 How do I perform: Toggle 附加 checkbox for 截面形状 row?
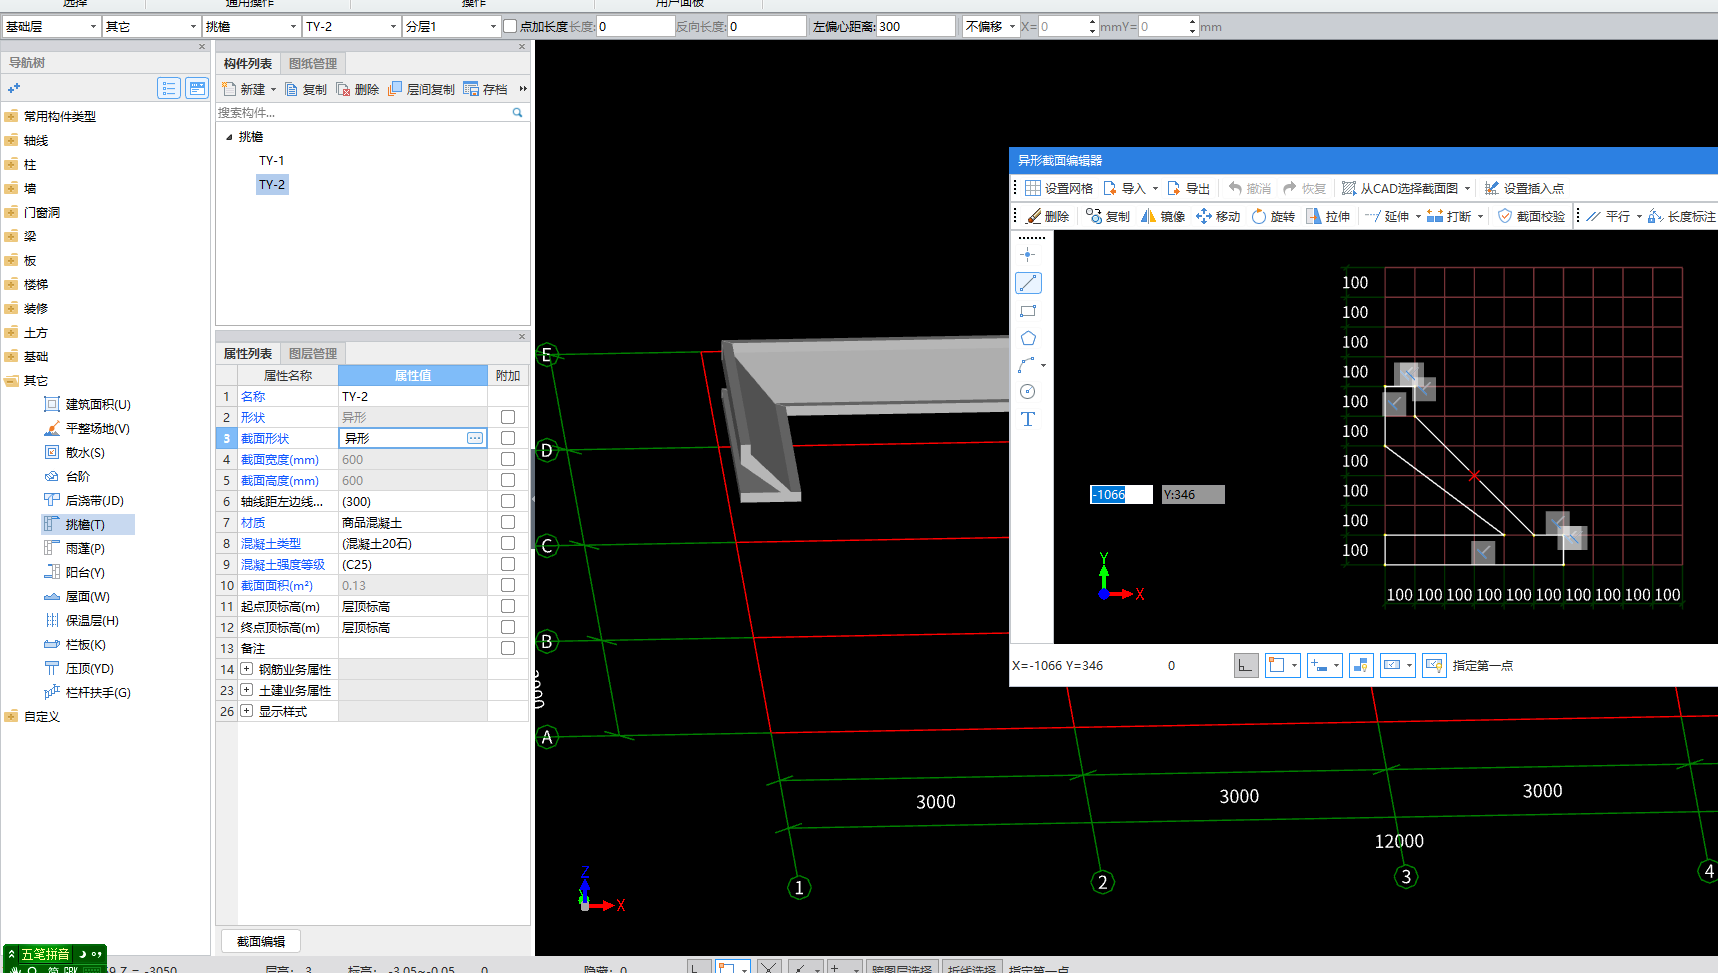(x=508, y=438)
